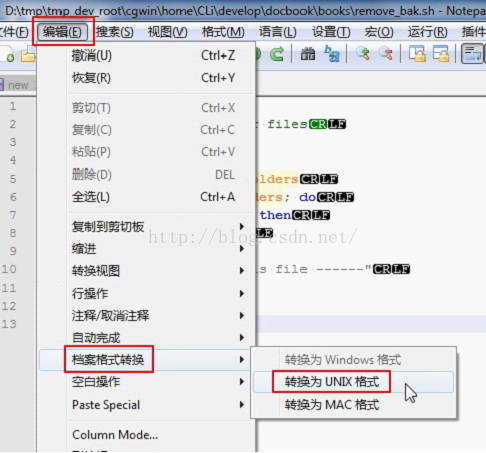This screenshot has width=486, height=453.
Task: Open the 语言(L) menu
Action: coord(278,32)
